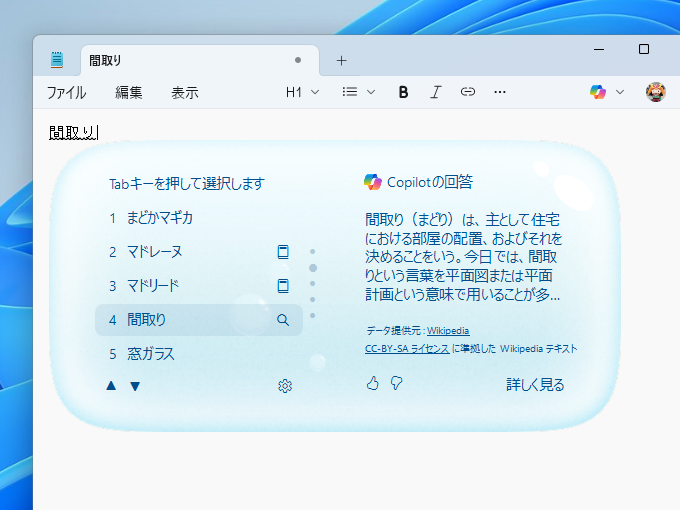The width and height of the screenshot is (680, 510).
Task: Open the Wikipedia source link
Action: [x=448, y=331]
